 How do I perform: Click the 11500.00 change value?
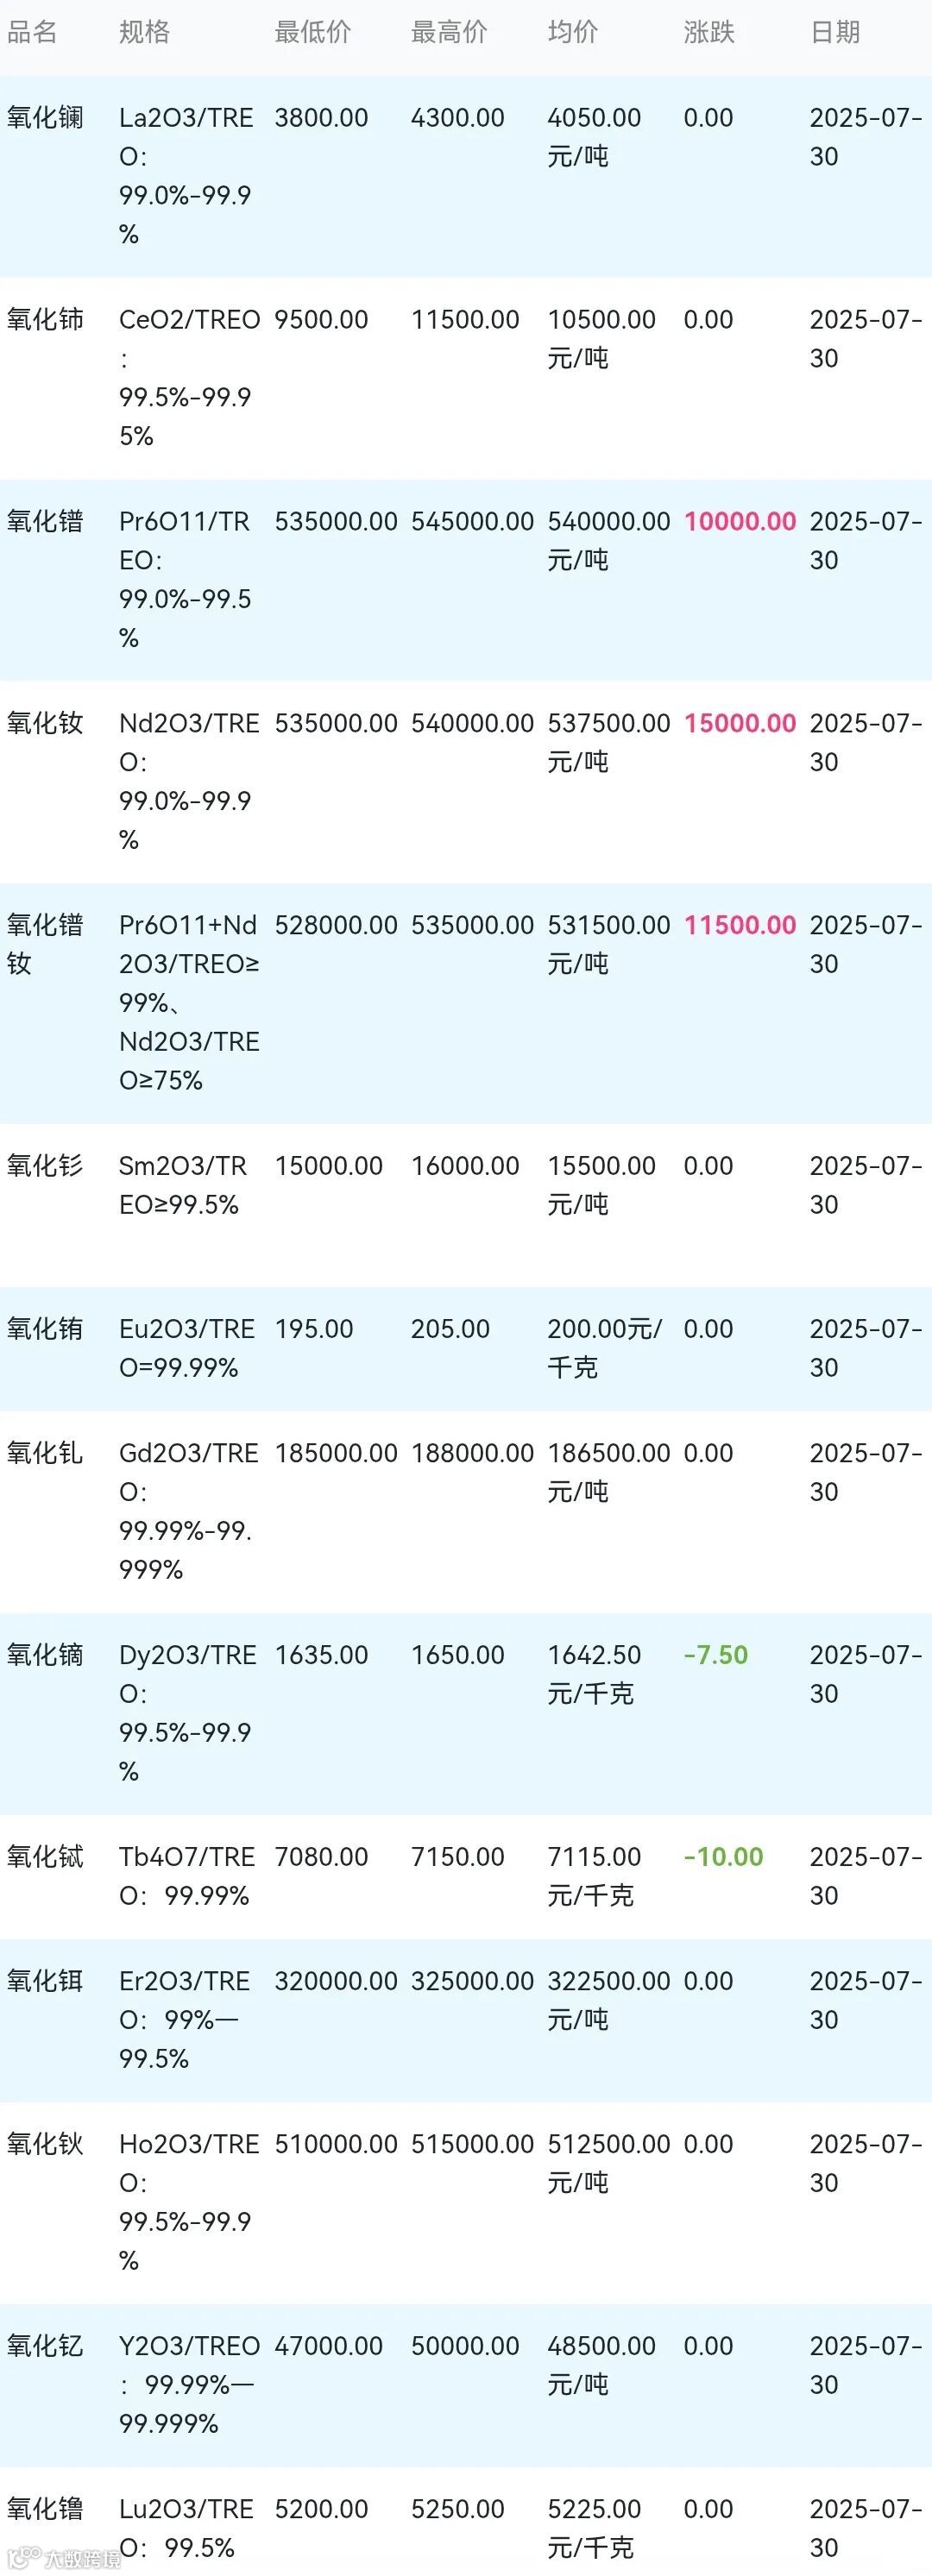point(739,926)
